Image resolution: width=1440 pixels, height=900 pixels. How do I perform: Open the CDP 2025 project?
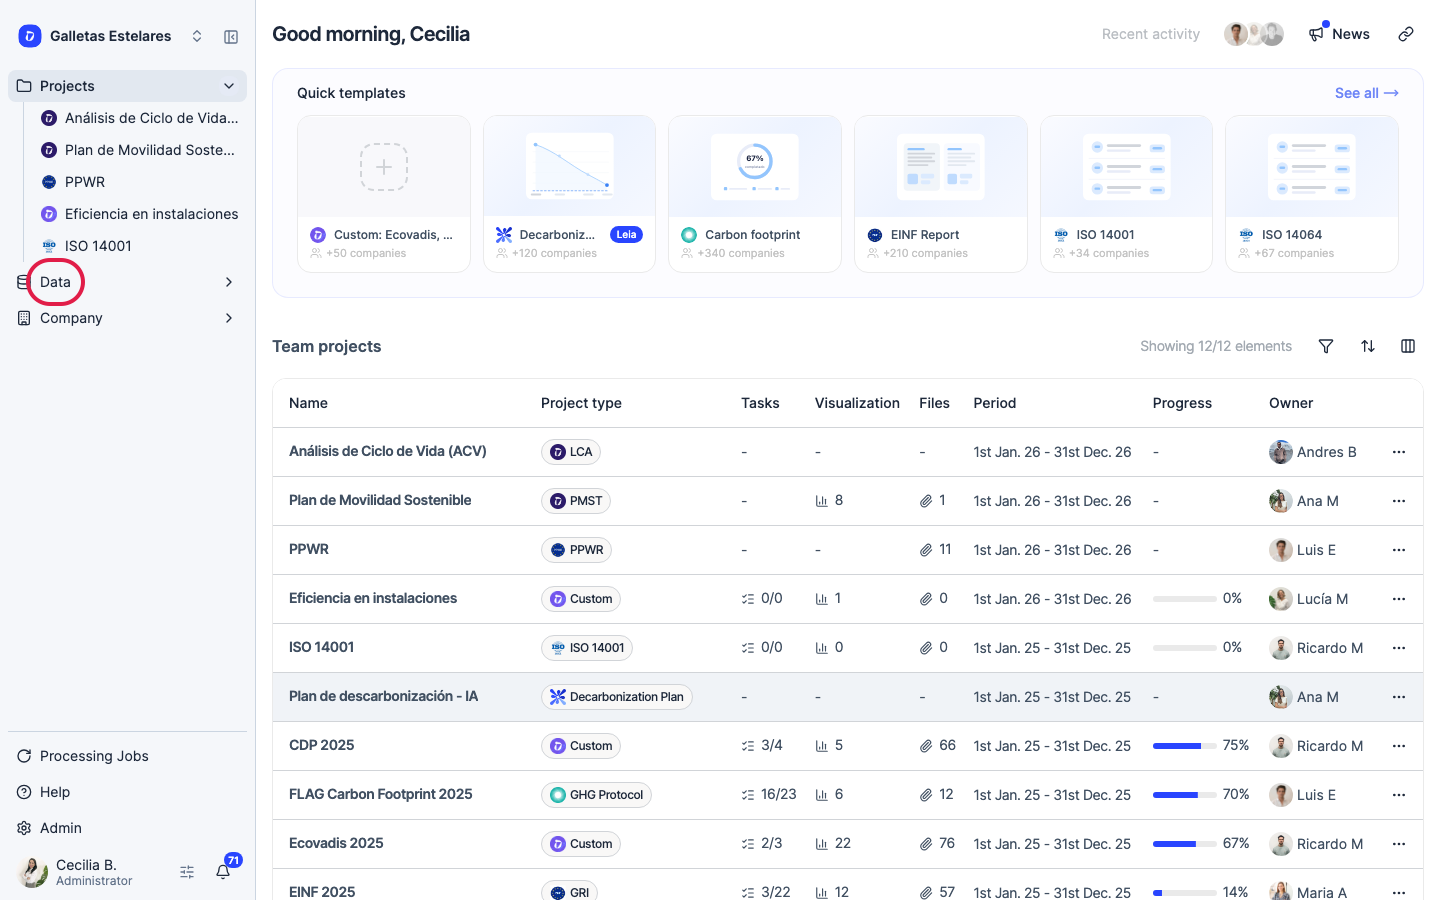[x=847, y=746]
